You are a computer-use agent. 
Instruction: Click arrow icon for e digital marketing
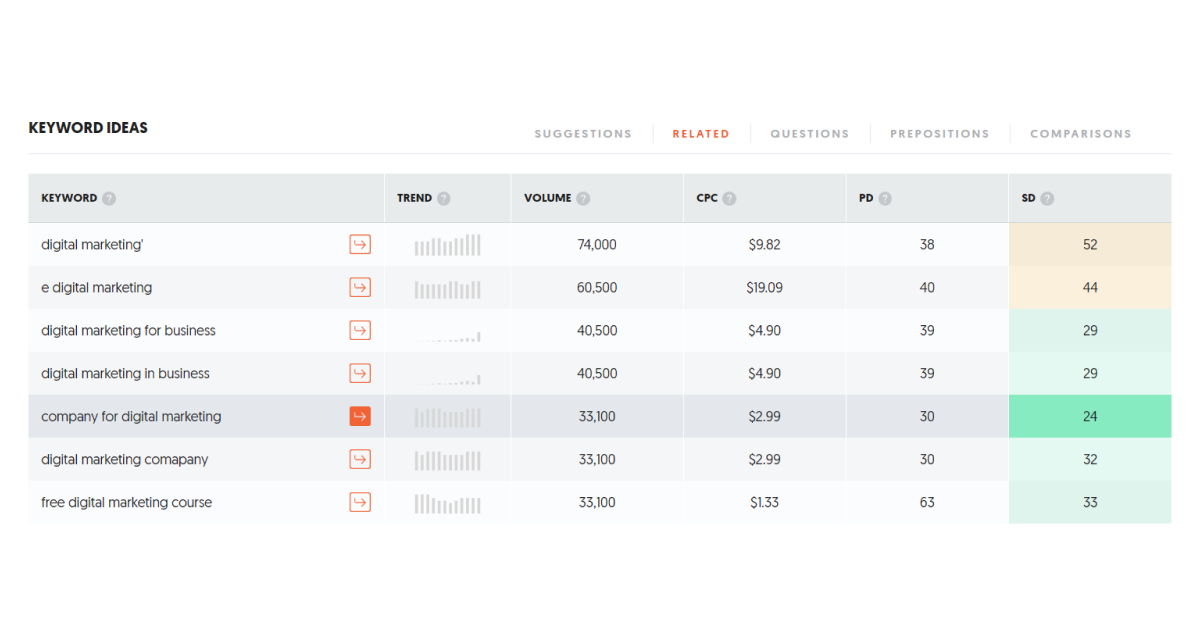tap(360, 287)
